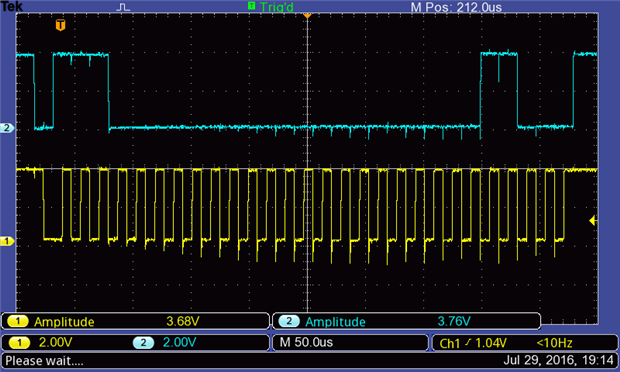Click the cyan 2.00V vertical scale readout
The image size is (620, 372).
[x=180, y=342]
